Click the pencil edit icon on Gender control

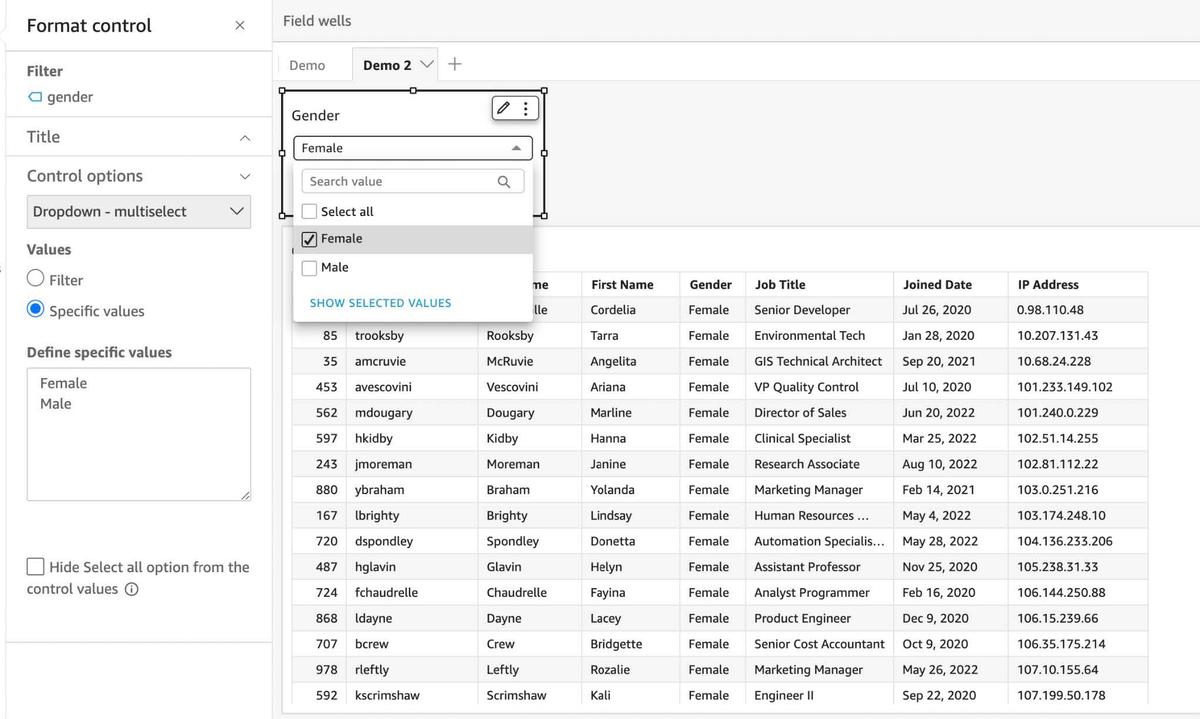[x=504, y=108]
